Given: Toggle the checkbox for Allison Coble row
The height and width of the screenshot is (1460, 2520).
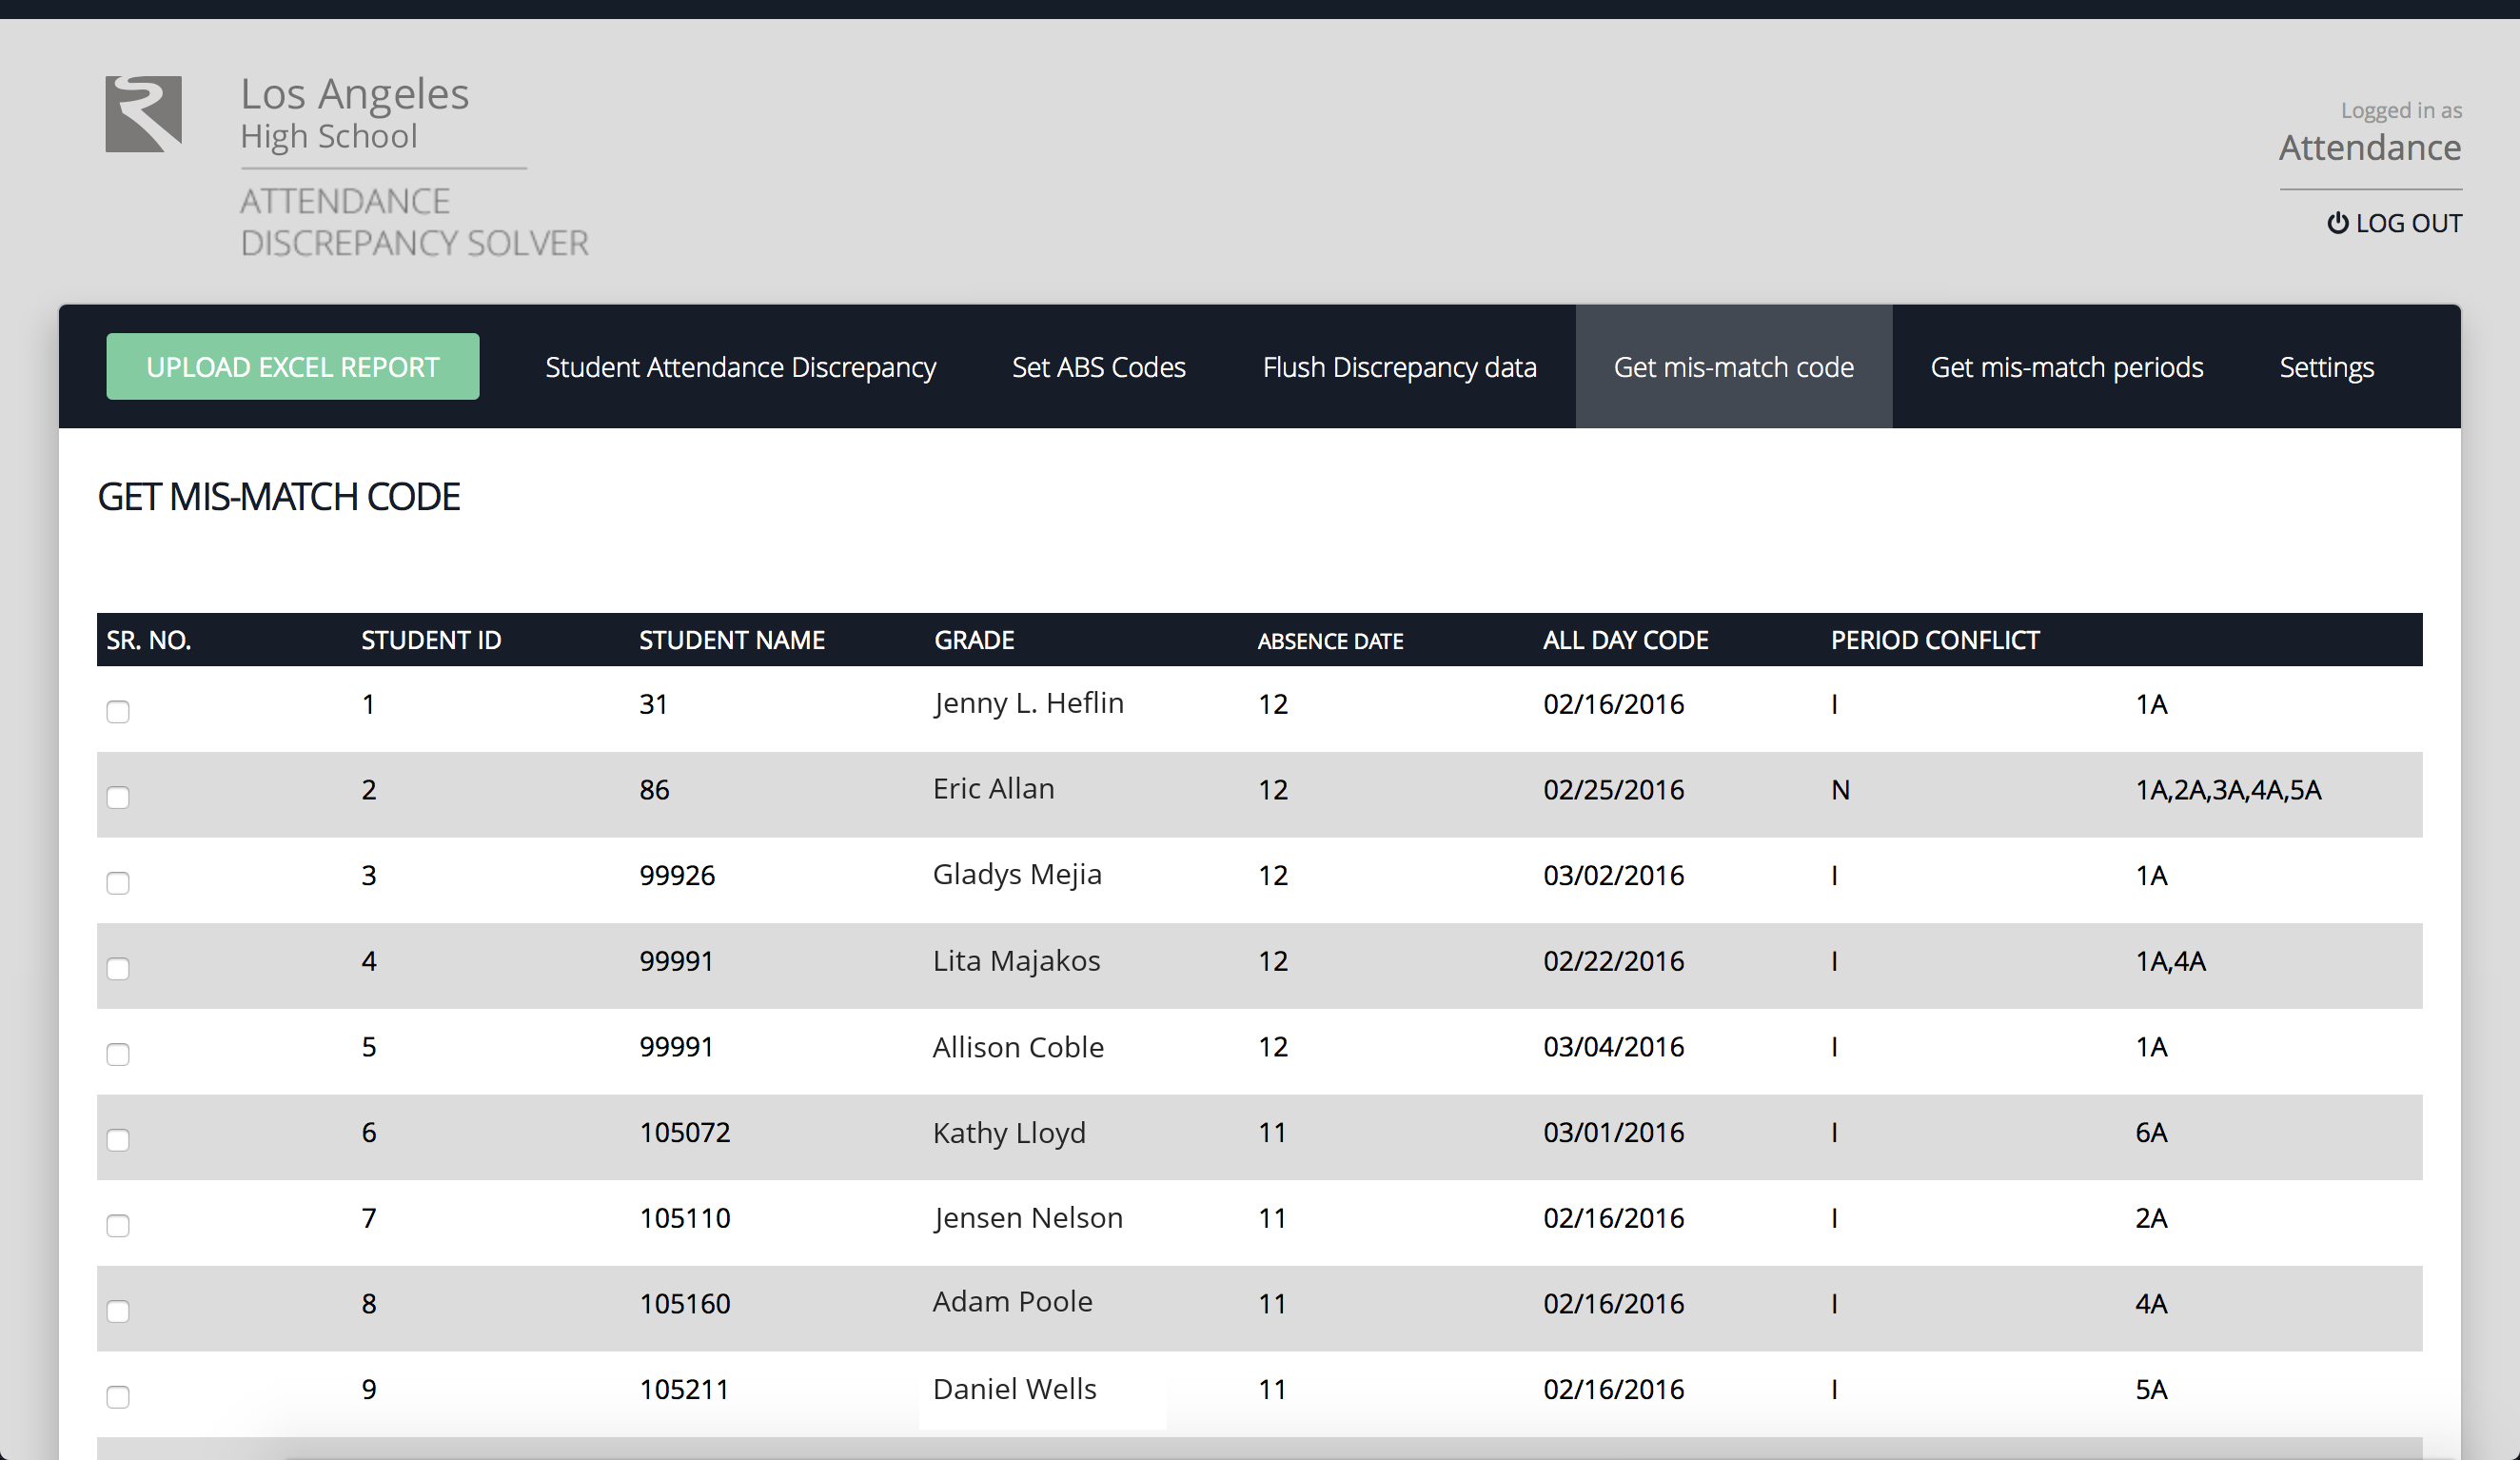Looking at the screenshot, I should tap(118, 1054).
